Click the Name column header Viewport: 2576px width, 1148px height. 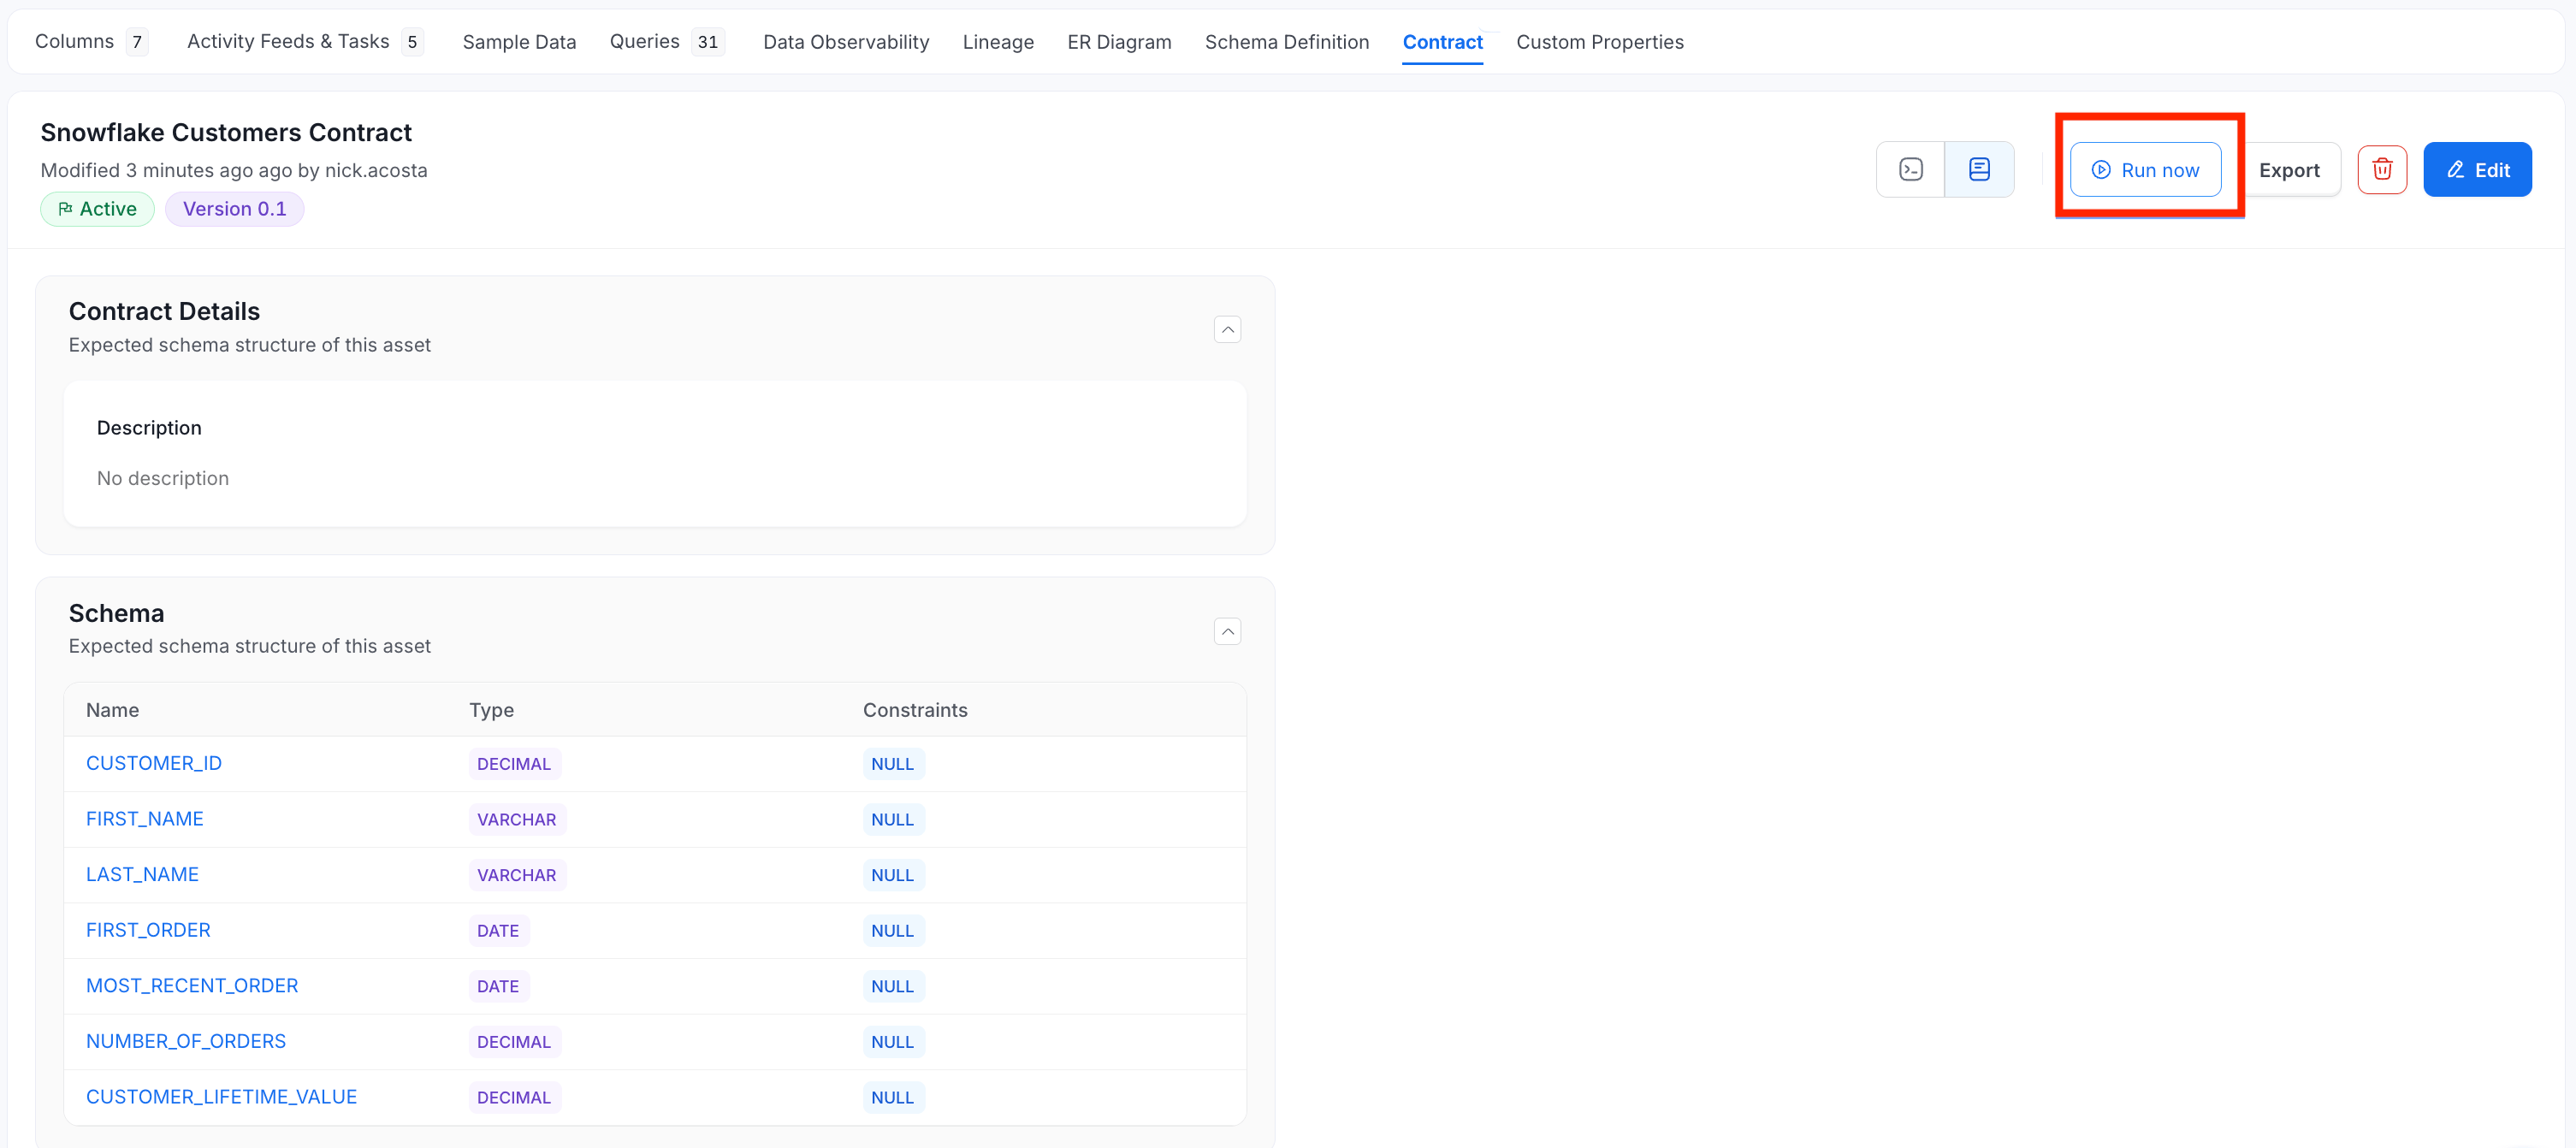pos(112,710)
